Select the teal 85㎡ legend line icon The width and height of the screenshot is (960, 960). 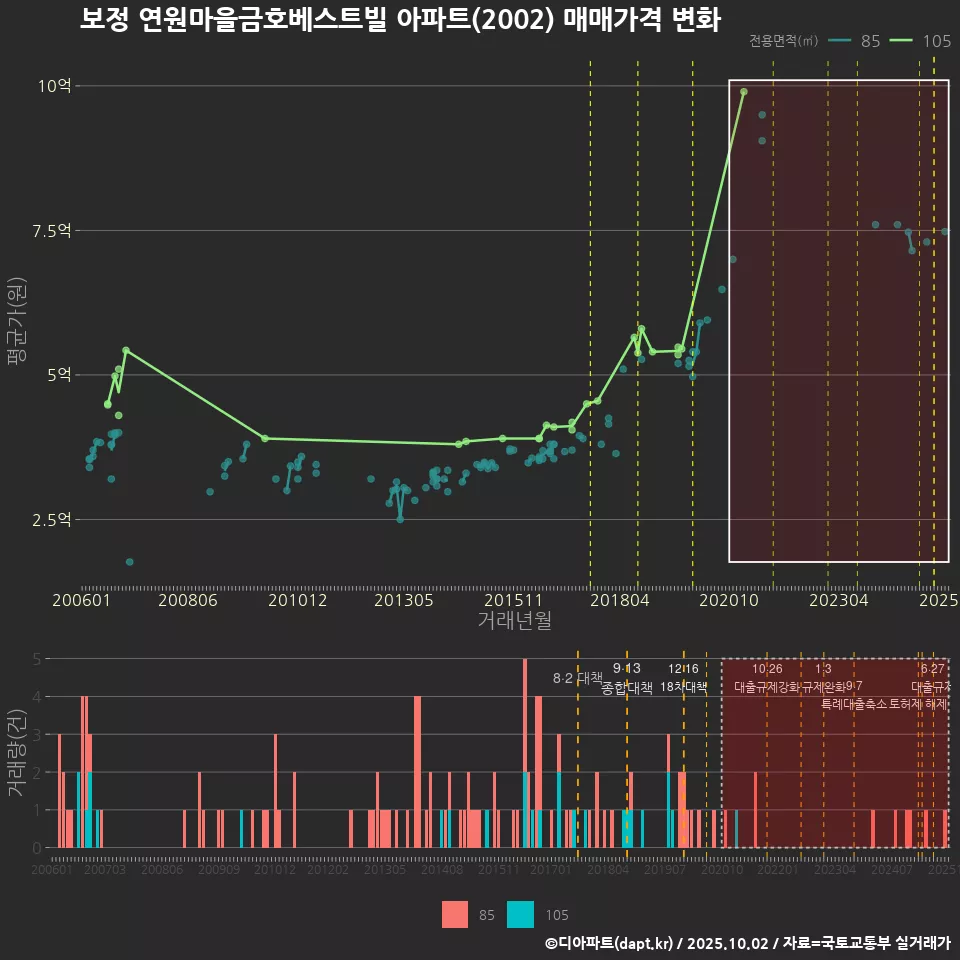(x=839, y=42)
